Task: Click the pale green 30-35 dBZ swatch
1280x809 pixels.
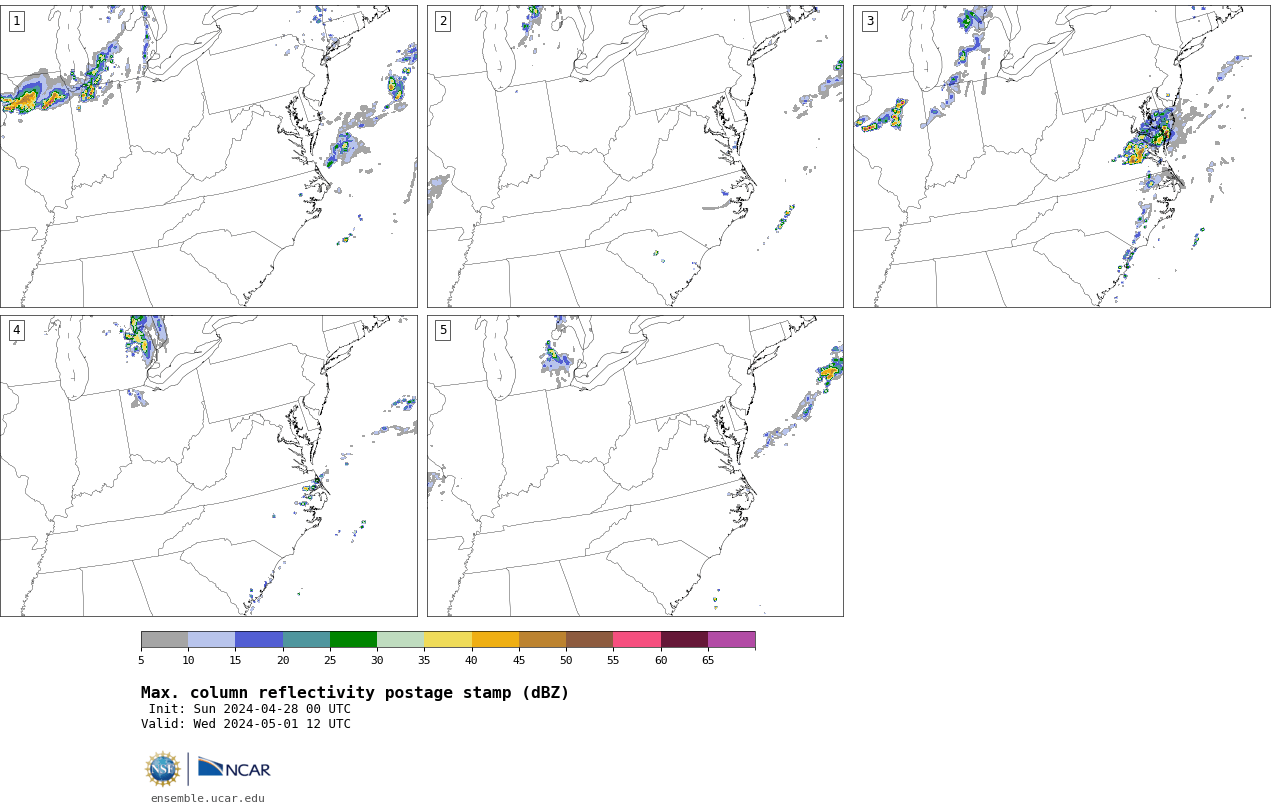Action: (401, 640)
